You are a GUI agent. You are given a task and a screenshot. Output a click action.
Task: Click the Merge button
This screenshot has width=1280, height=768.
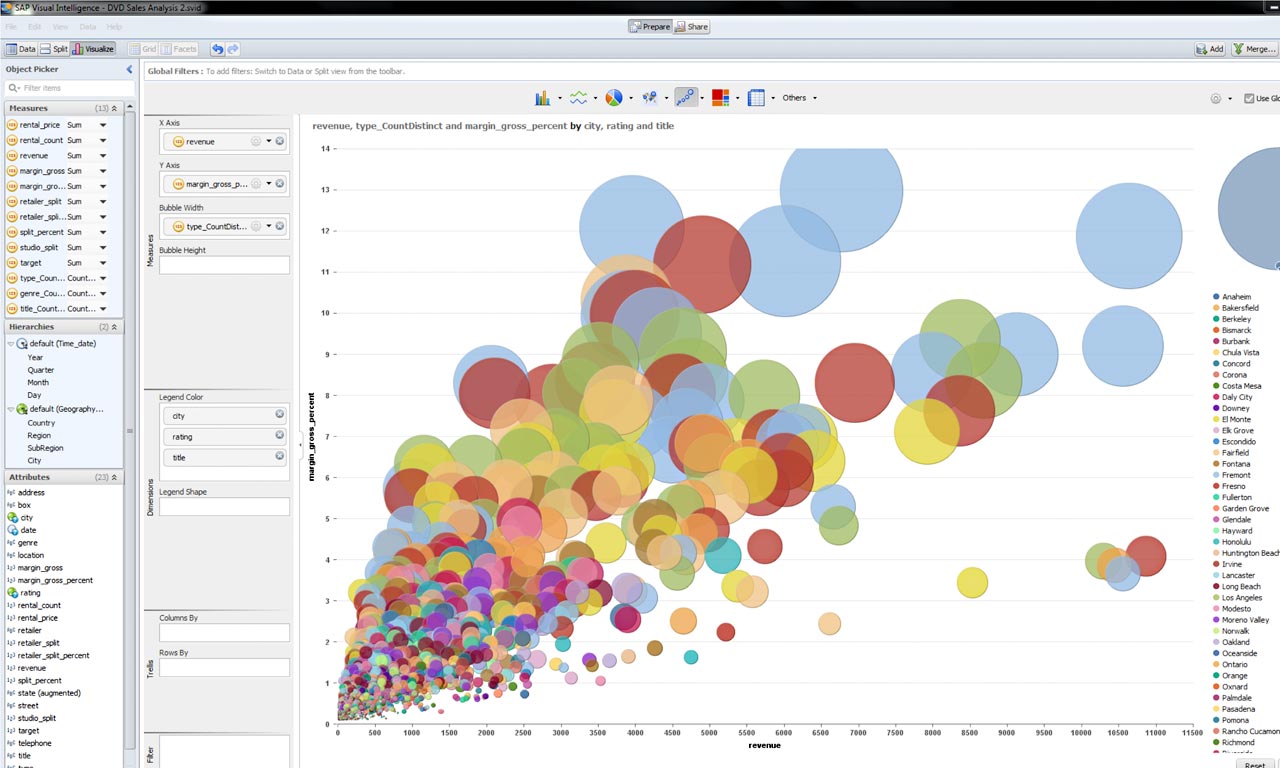pos(1254,49)
